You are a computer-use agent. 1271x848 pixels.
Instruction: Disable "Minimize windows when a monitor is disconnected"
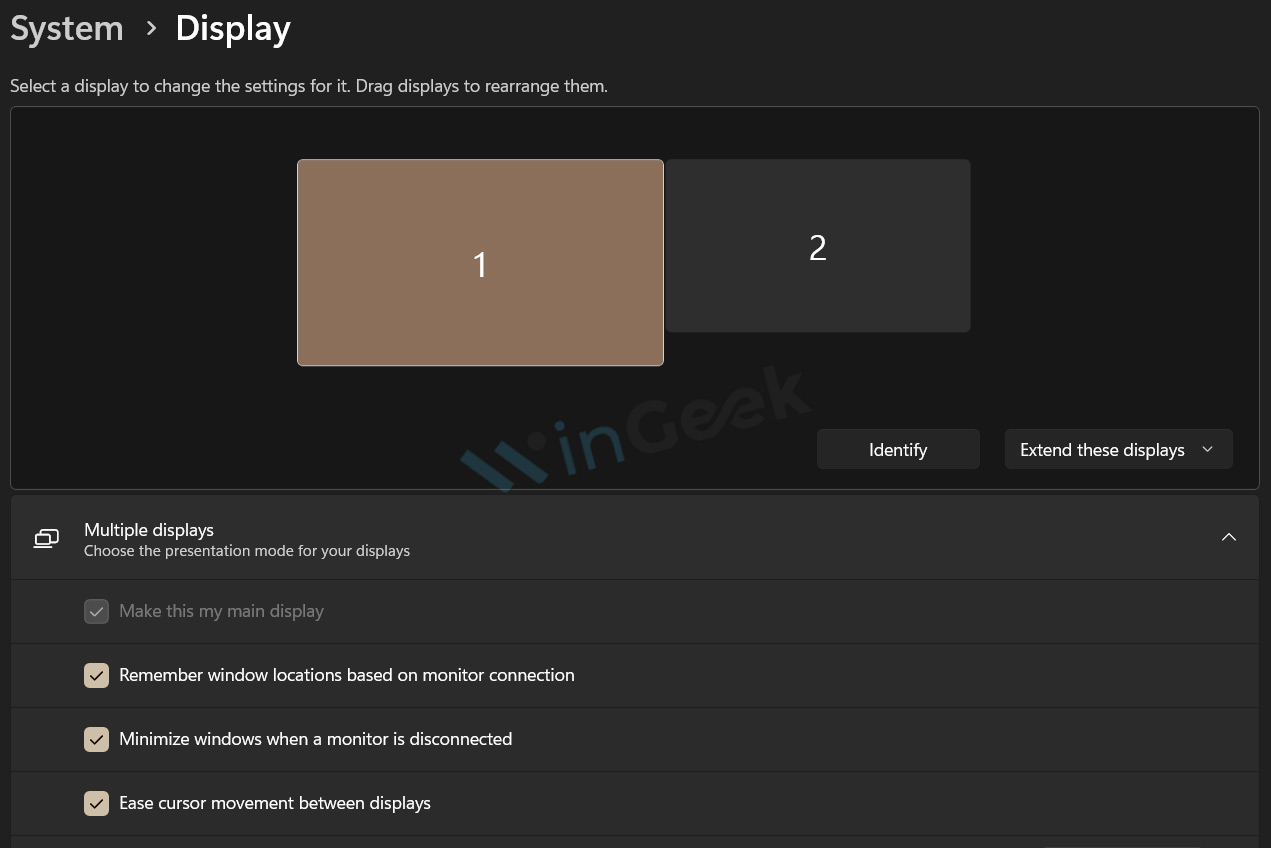click(x=96, y=739)
